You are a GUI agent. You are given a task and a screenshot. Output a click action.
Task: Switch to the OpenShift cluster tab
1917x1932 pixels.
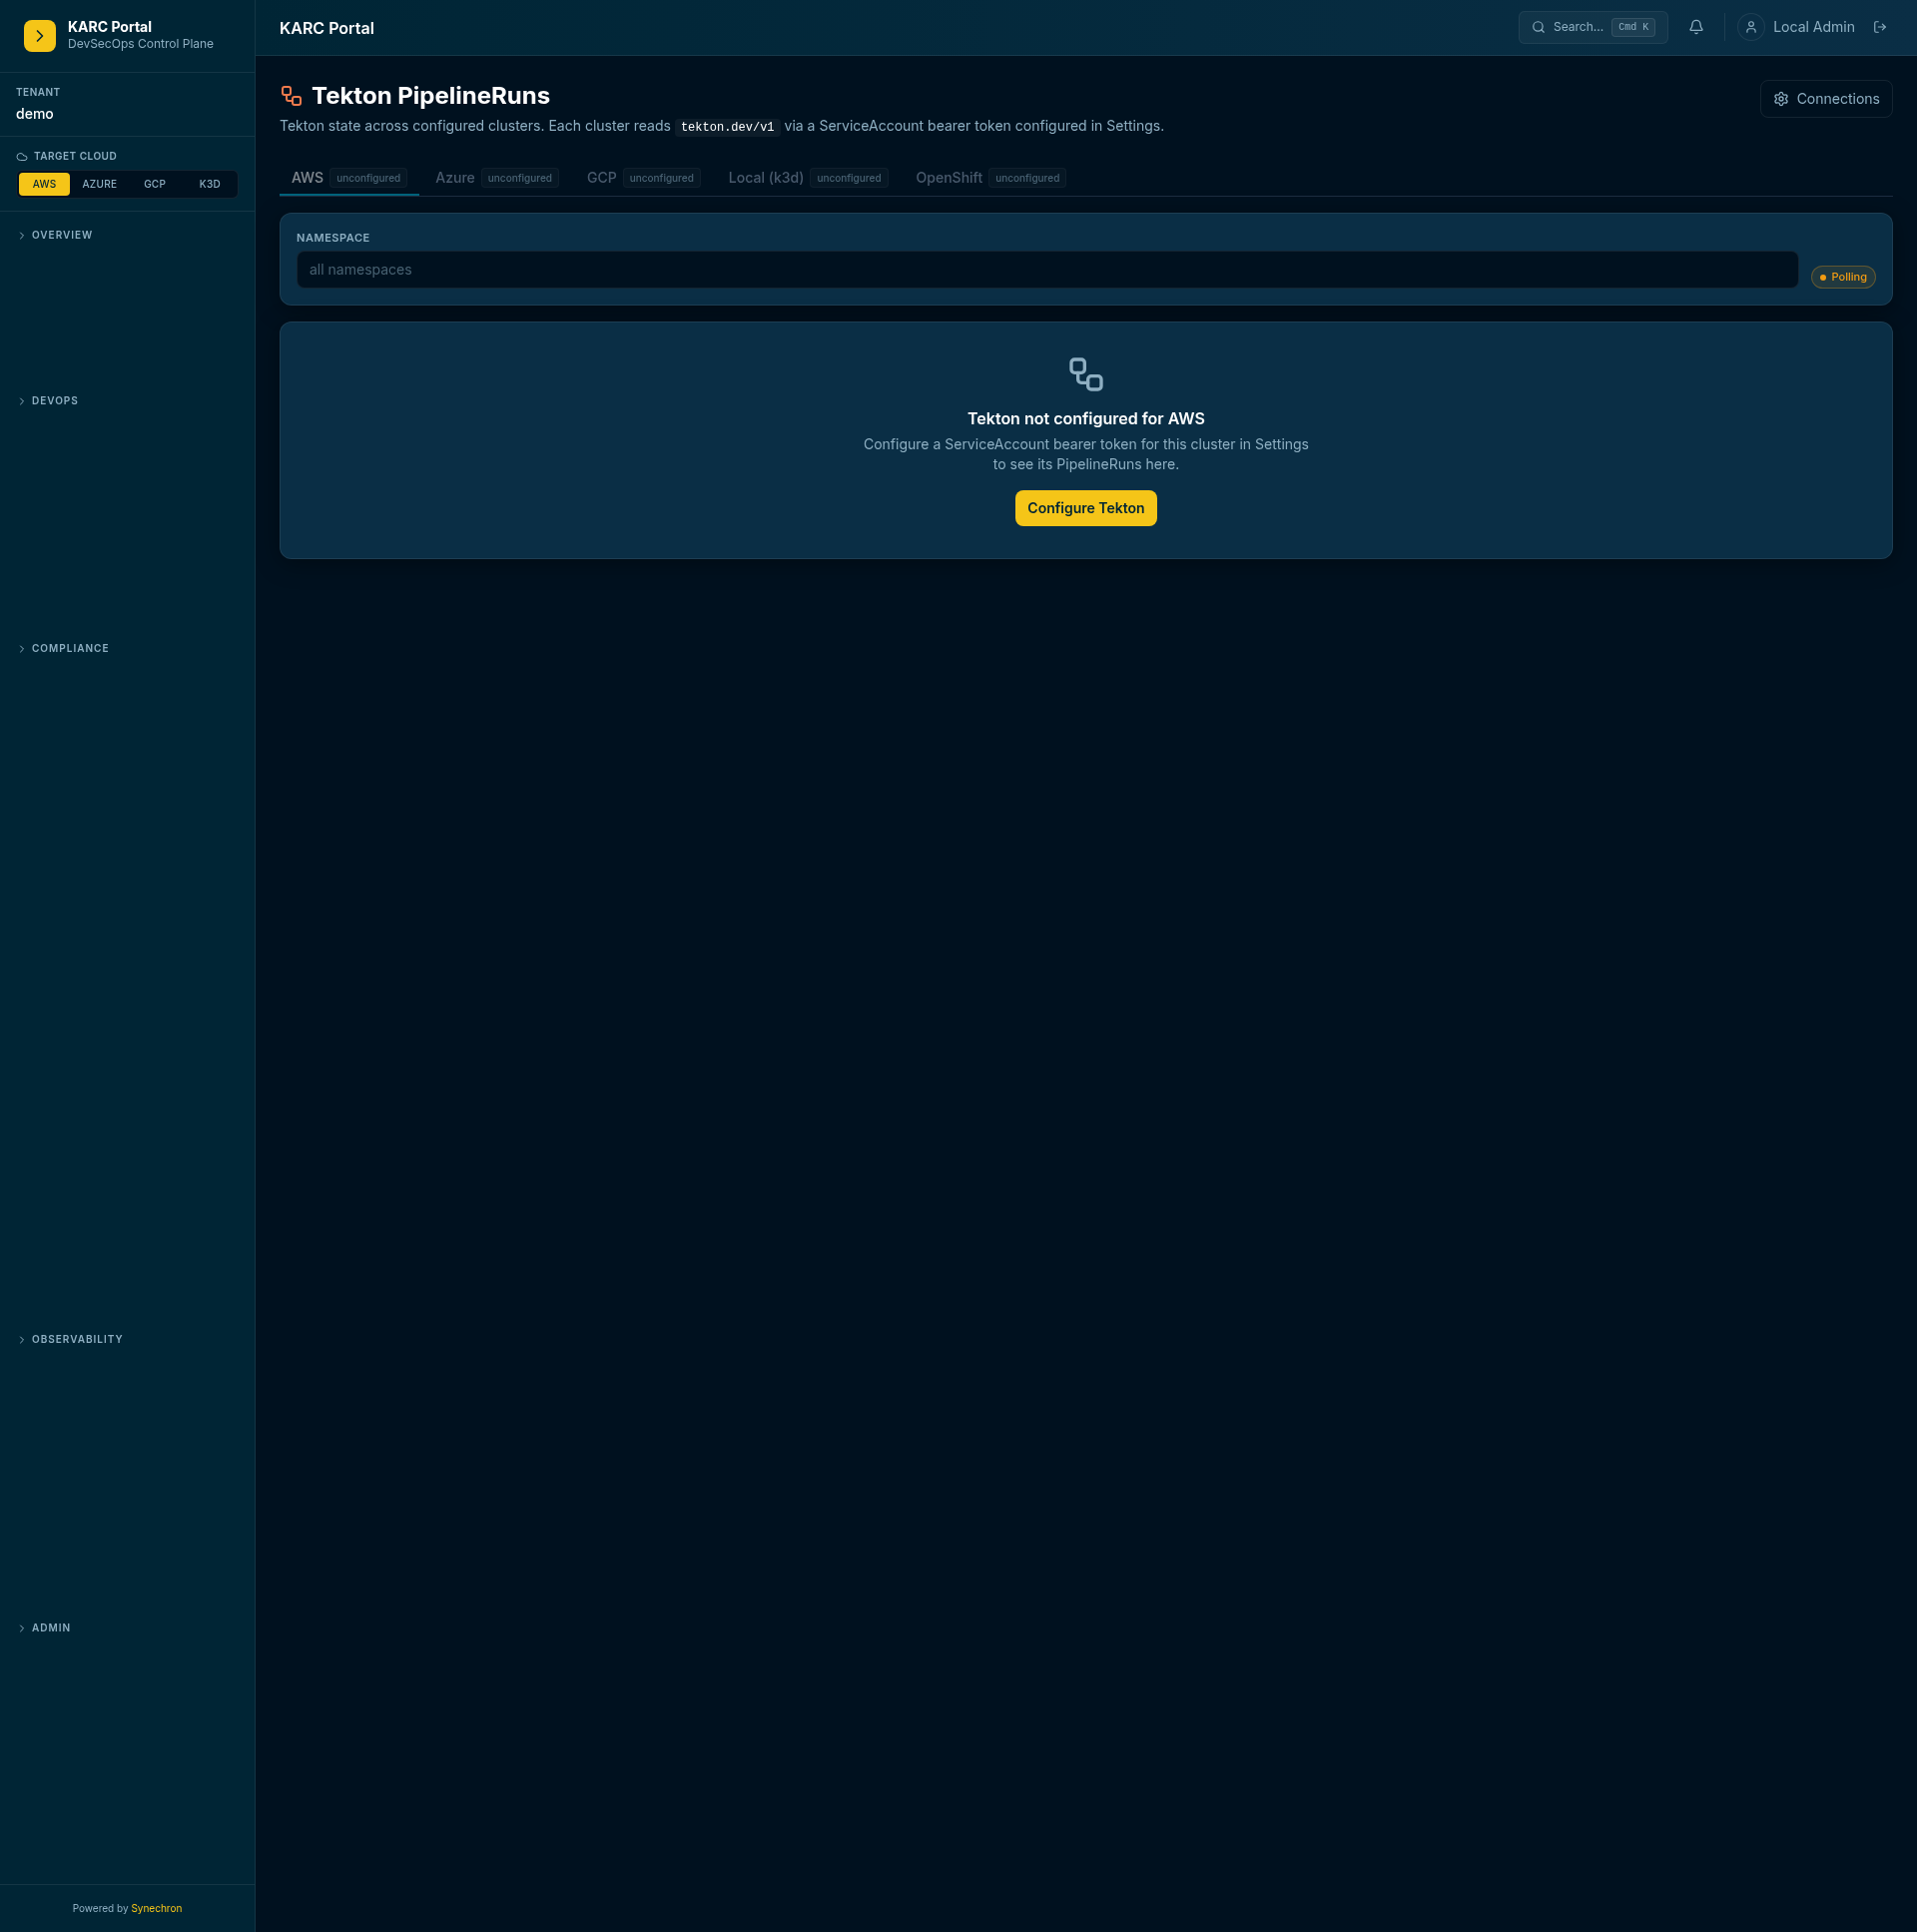click(x=990, y=178)
